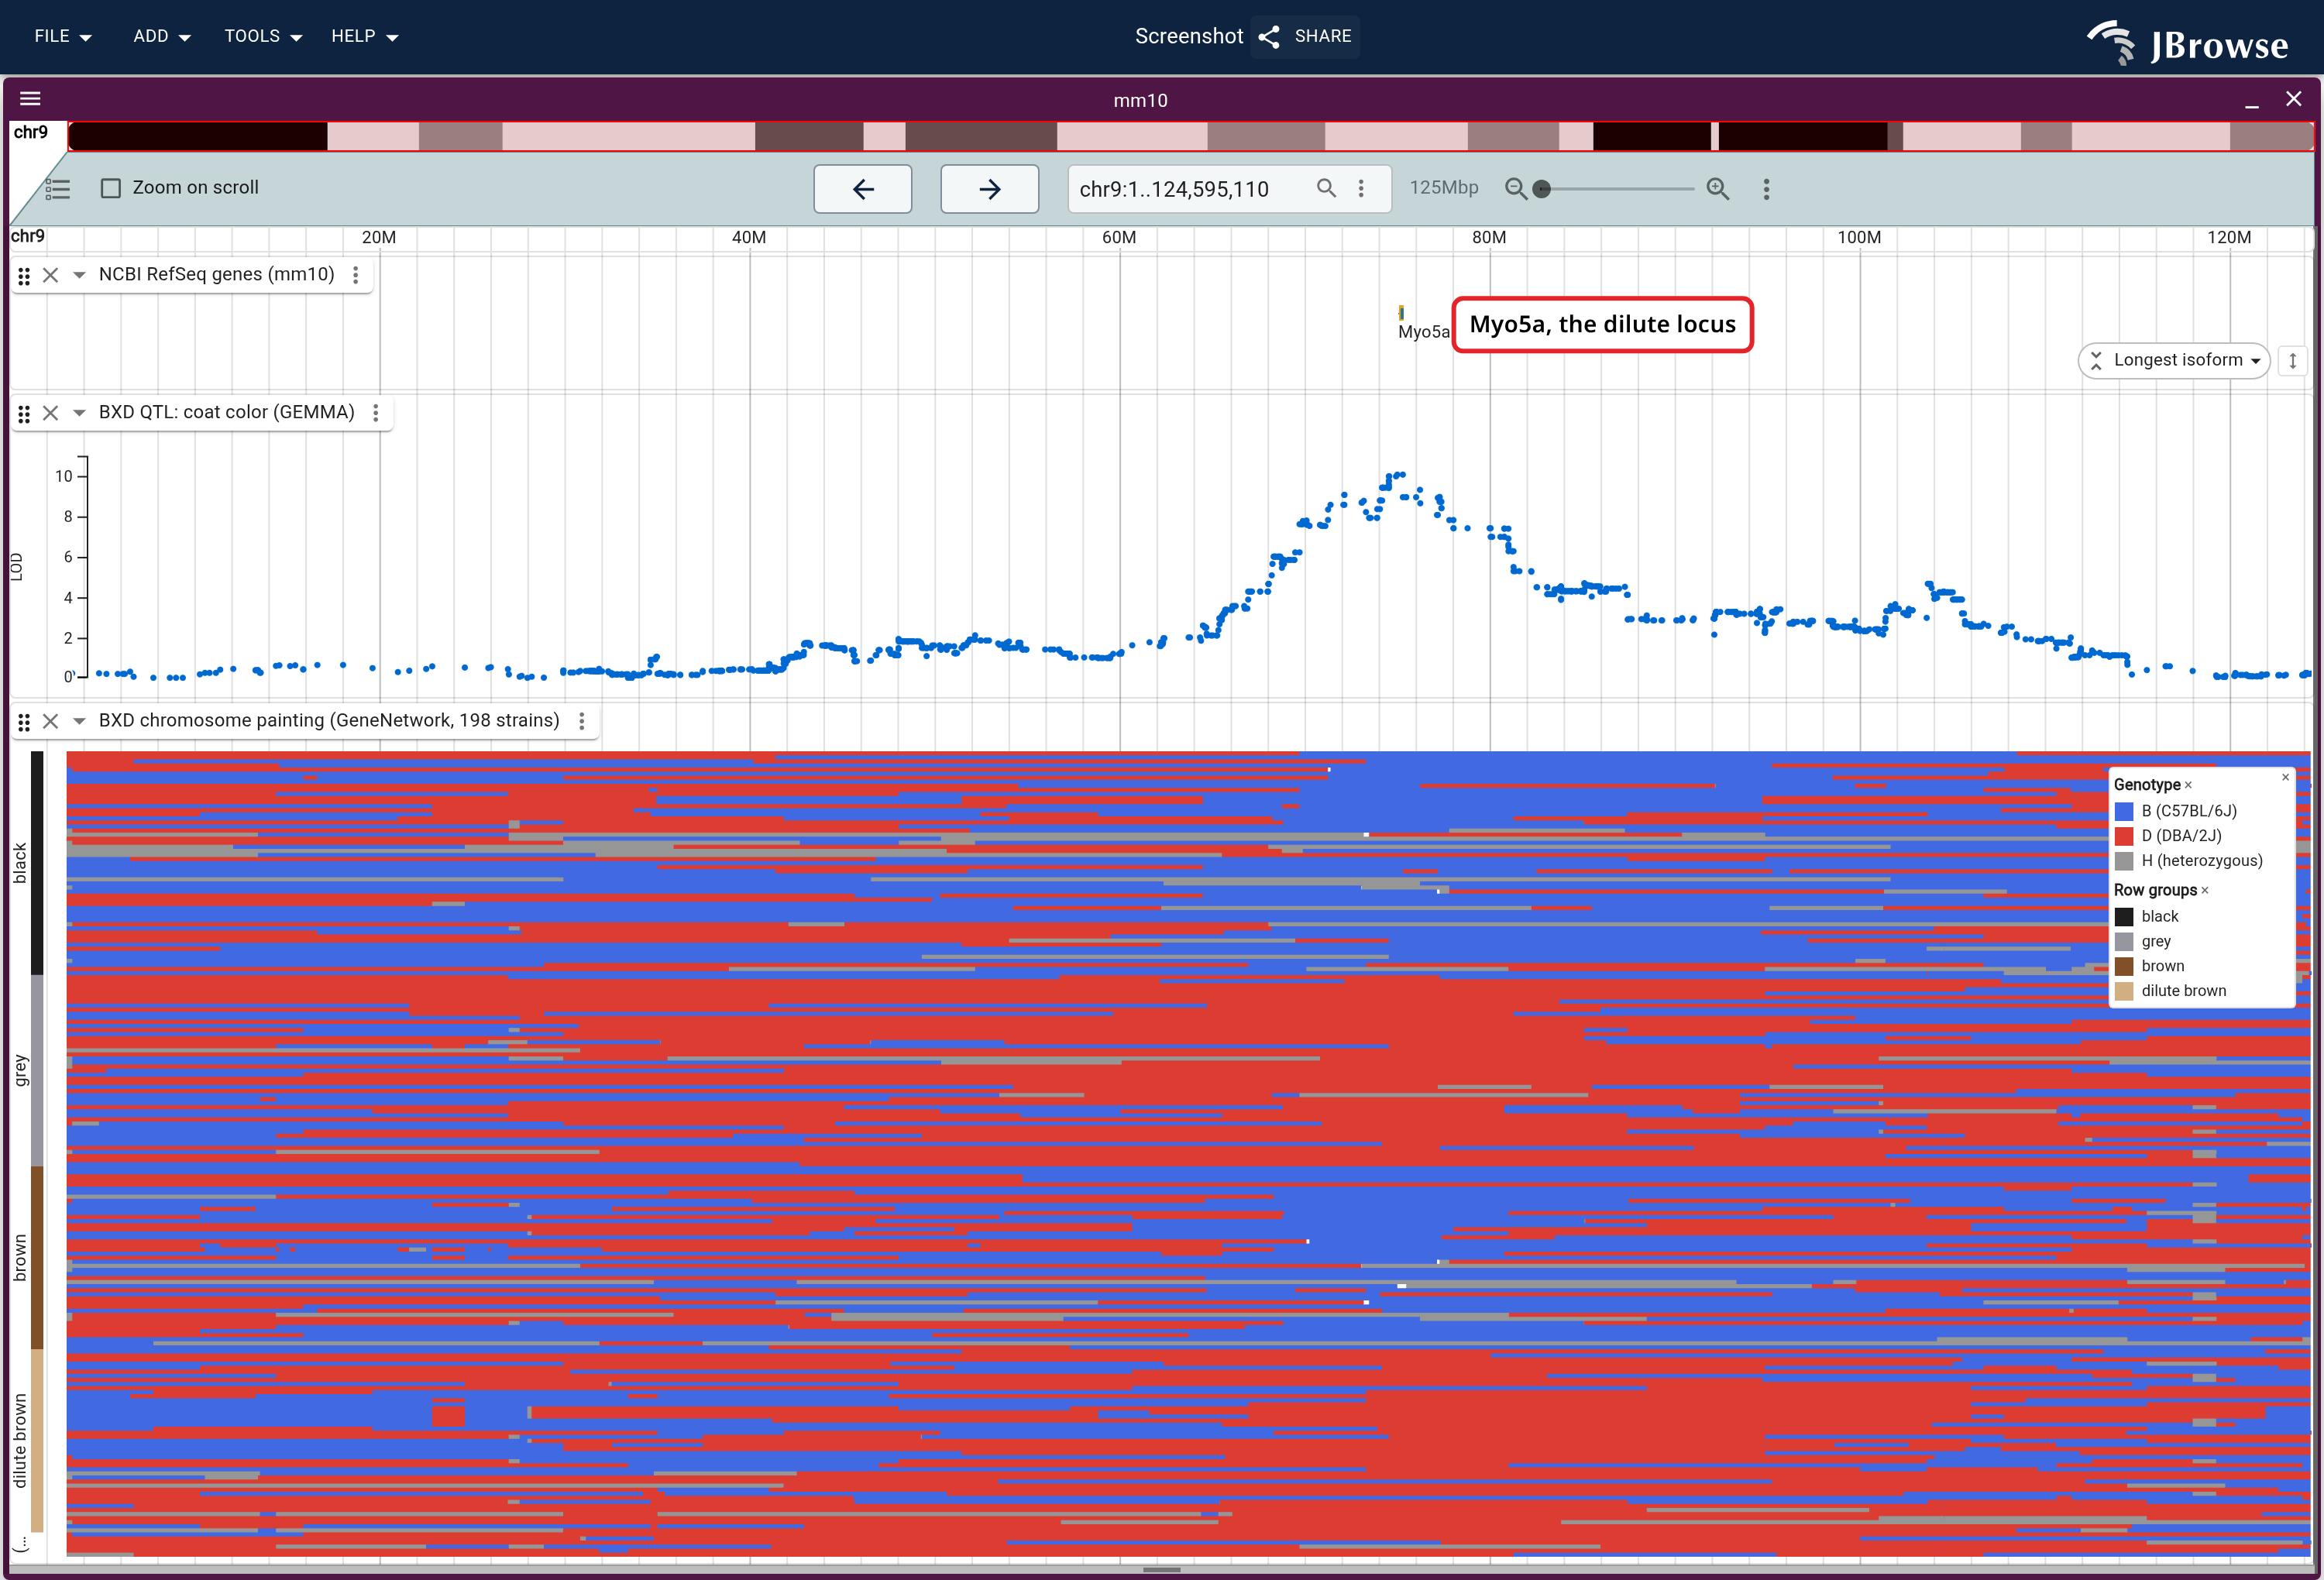Collapse the BXD QTL coat color track

[x=79, y=413]
